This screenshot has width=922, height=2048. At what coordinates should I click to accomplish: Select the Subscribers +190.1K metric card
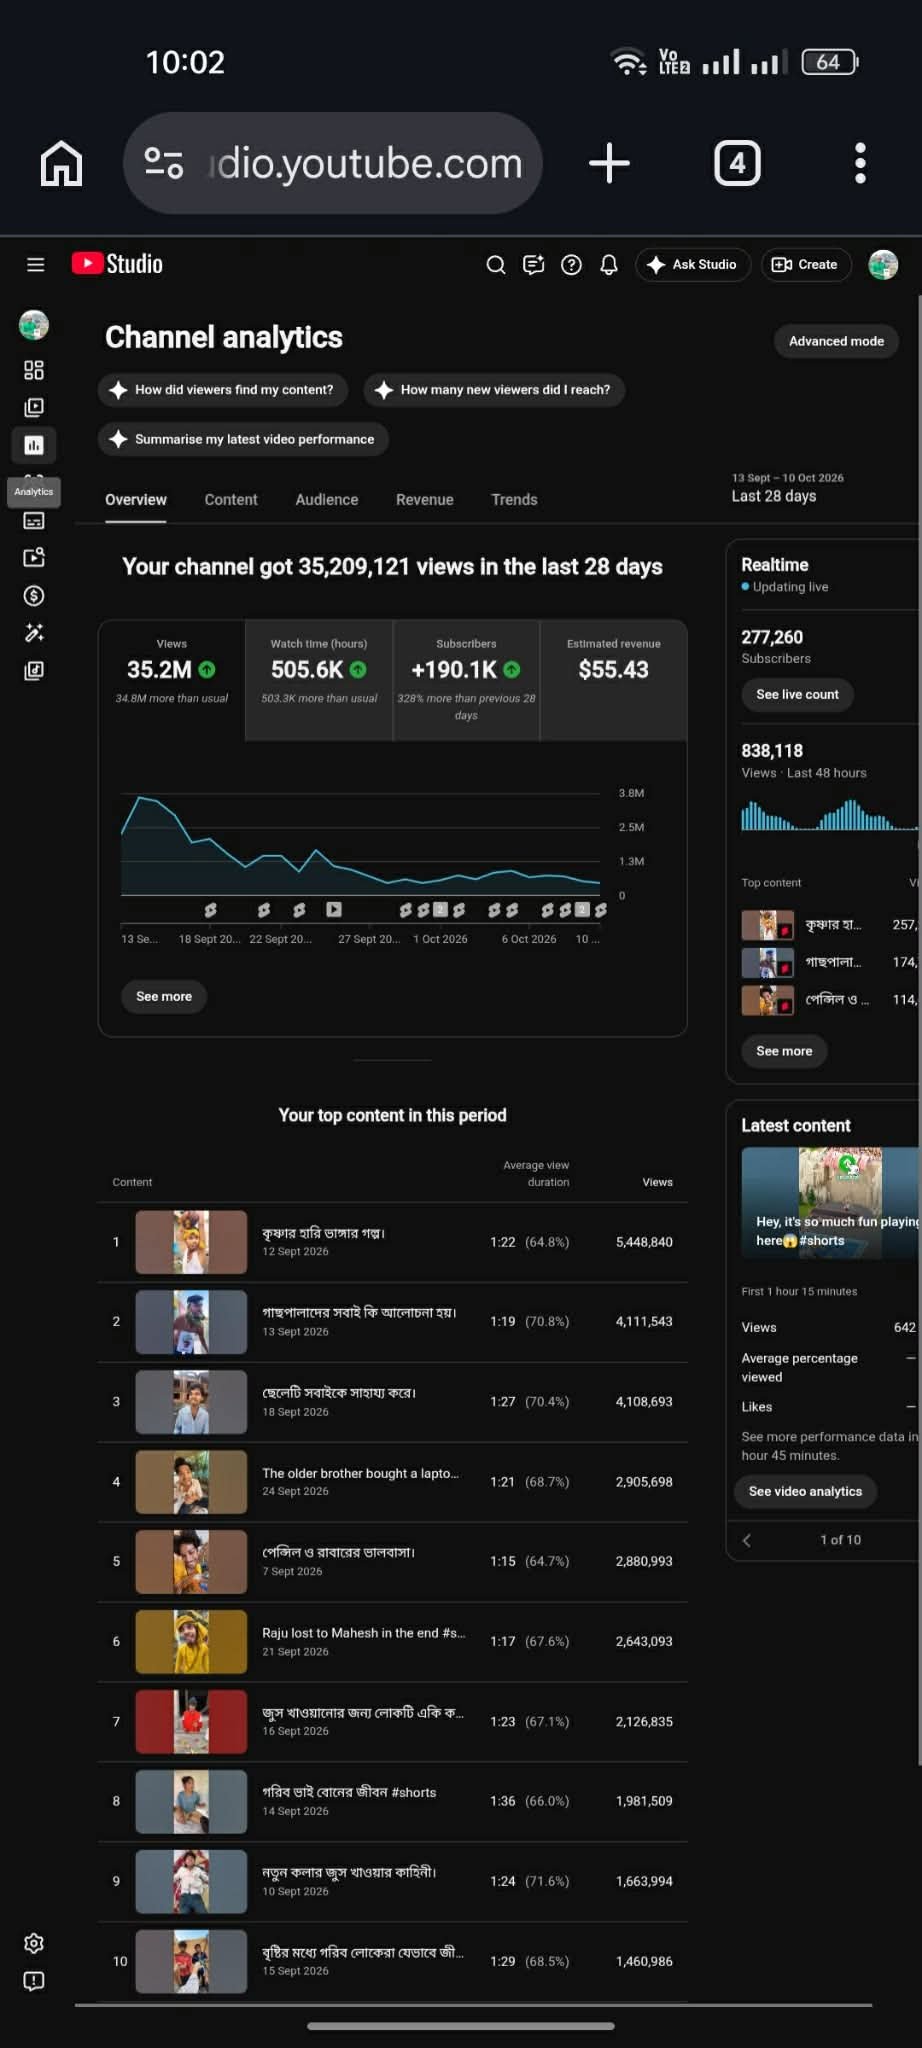point(466,680)
